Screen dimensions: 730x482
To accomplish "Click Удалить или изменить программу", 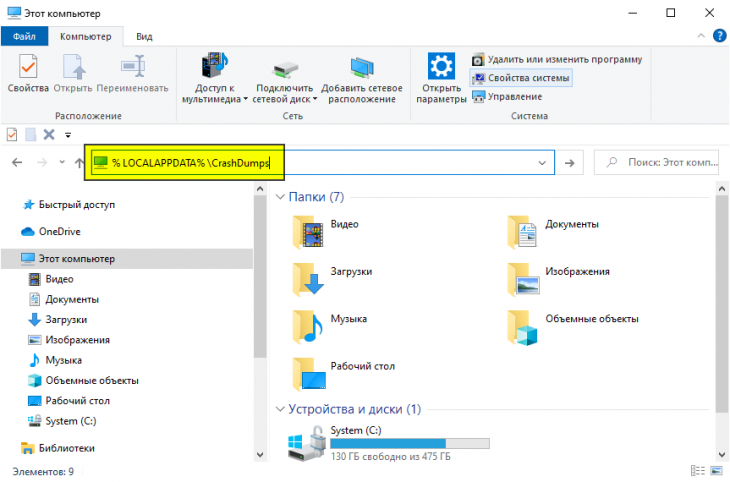I will [x=556, y=59].
